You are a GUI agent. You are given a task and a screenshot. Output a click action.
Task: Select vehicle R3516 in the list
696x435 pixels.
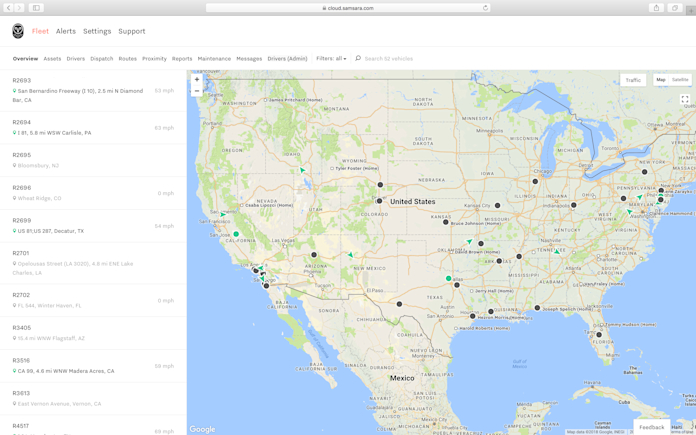click(93, 366)
